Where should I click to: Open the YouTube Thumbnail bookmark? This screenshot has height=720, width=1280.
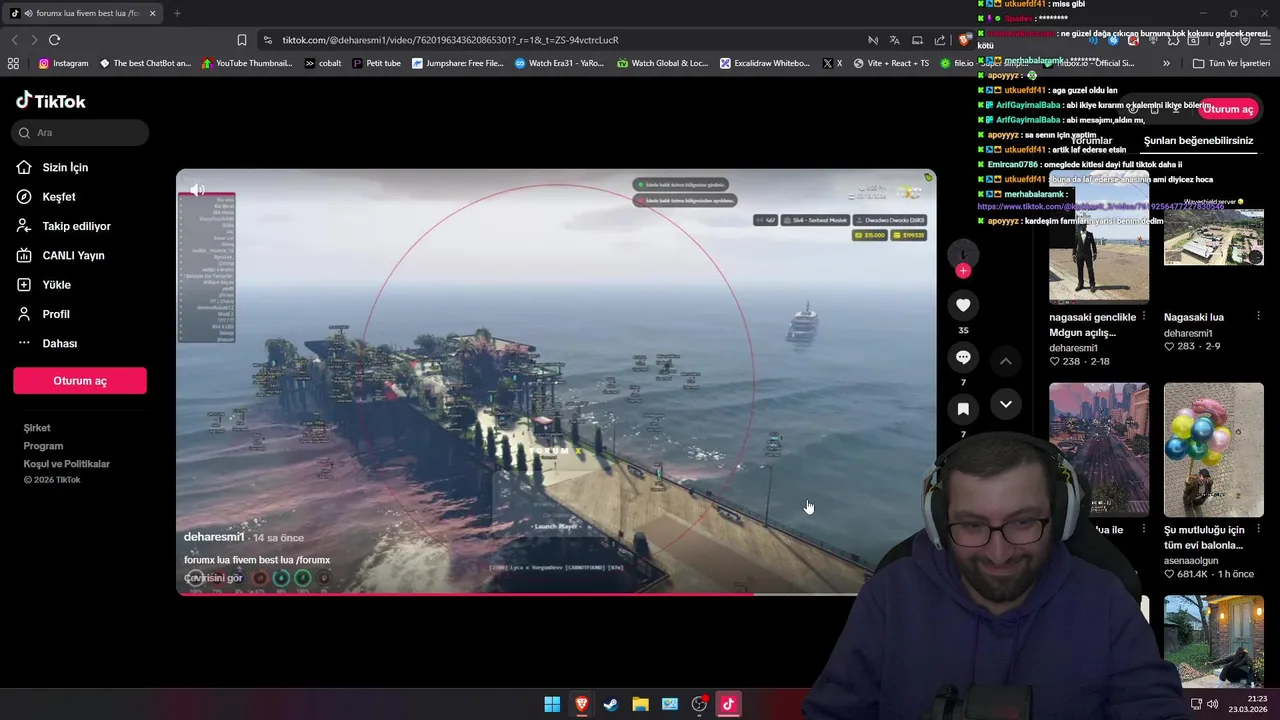point(247,63)
